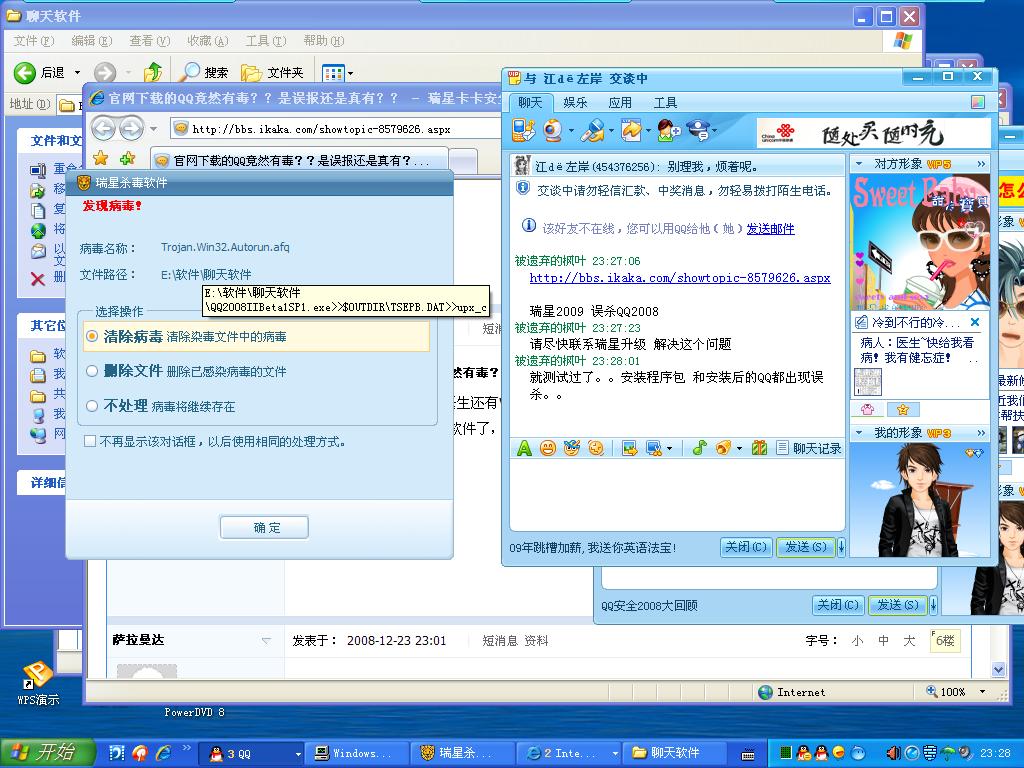The width and height of the screenshot is (1024, 768).
Task: Click the webcam video chat icon
Action: [553, 130]
